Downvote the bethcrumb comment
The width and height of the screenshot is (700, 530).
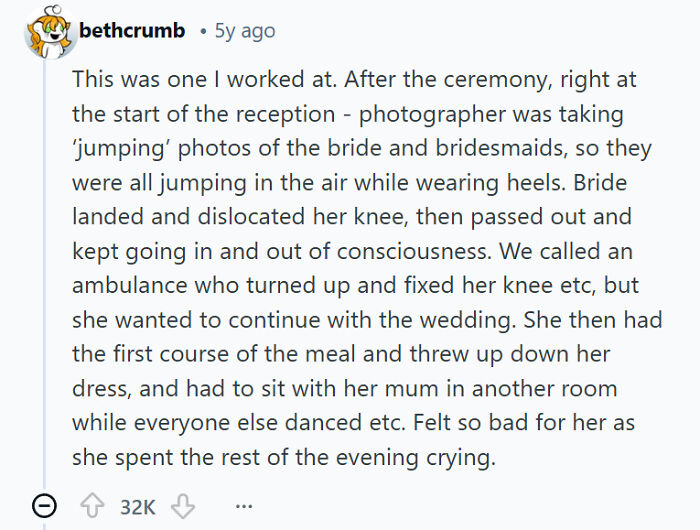tap(183, 507)
